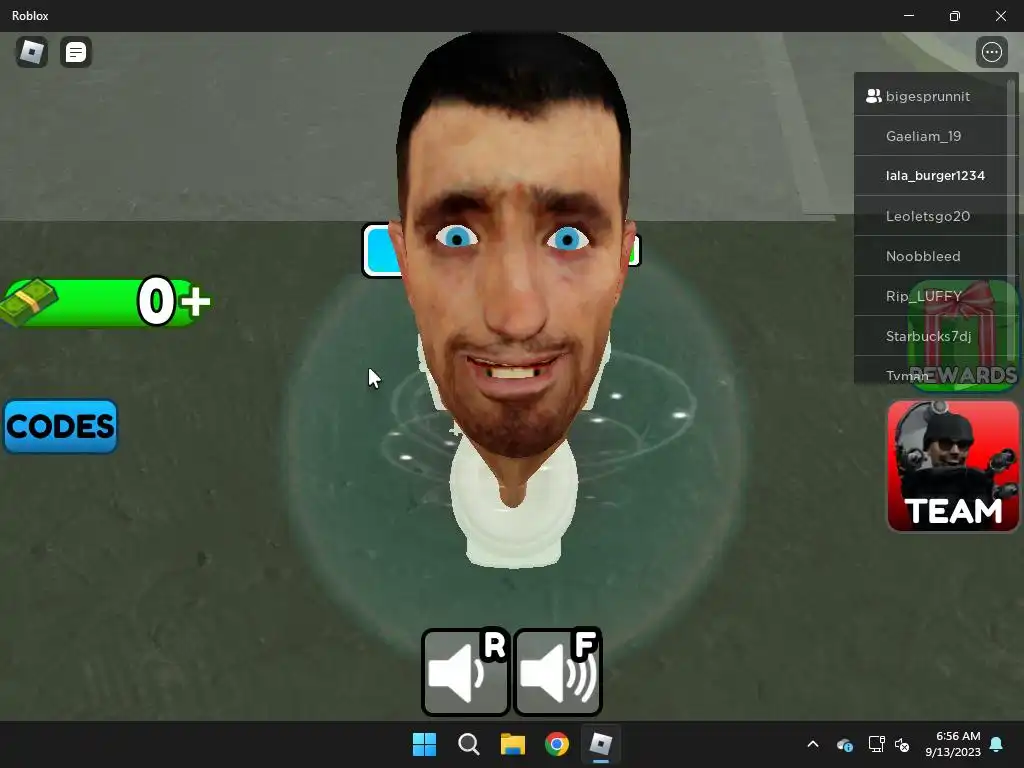
Task: Select player lala_burger1234 in the list
Action: 931,176
